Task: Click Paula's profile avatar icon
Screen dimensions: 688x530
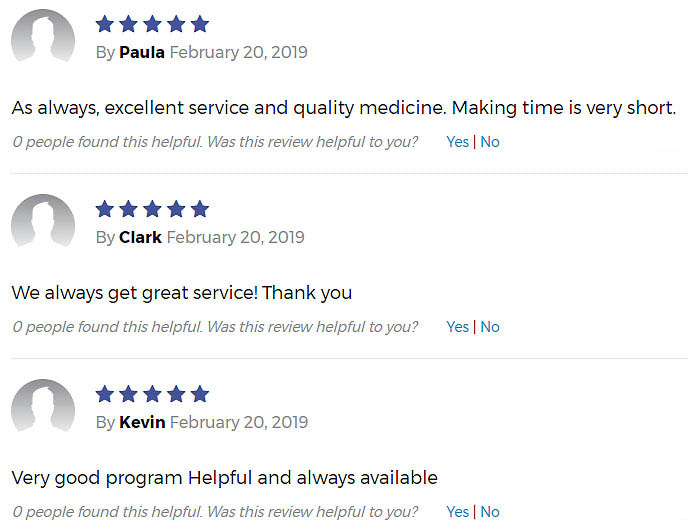Action: tap(43, 36)
